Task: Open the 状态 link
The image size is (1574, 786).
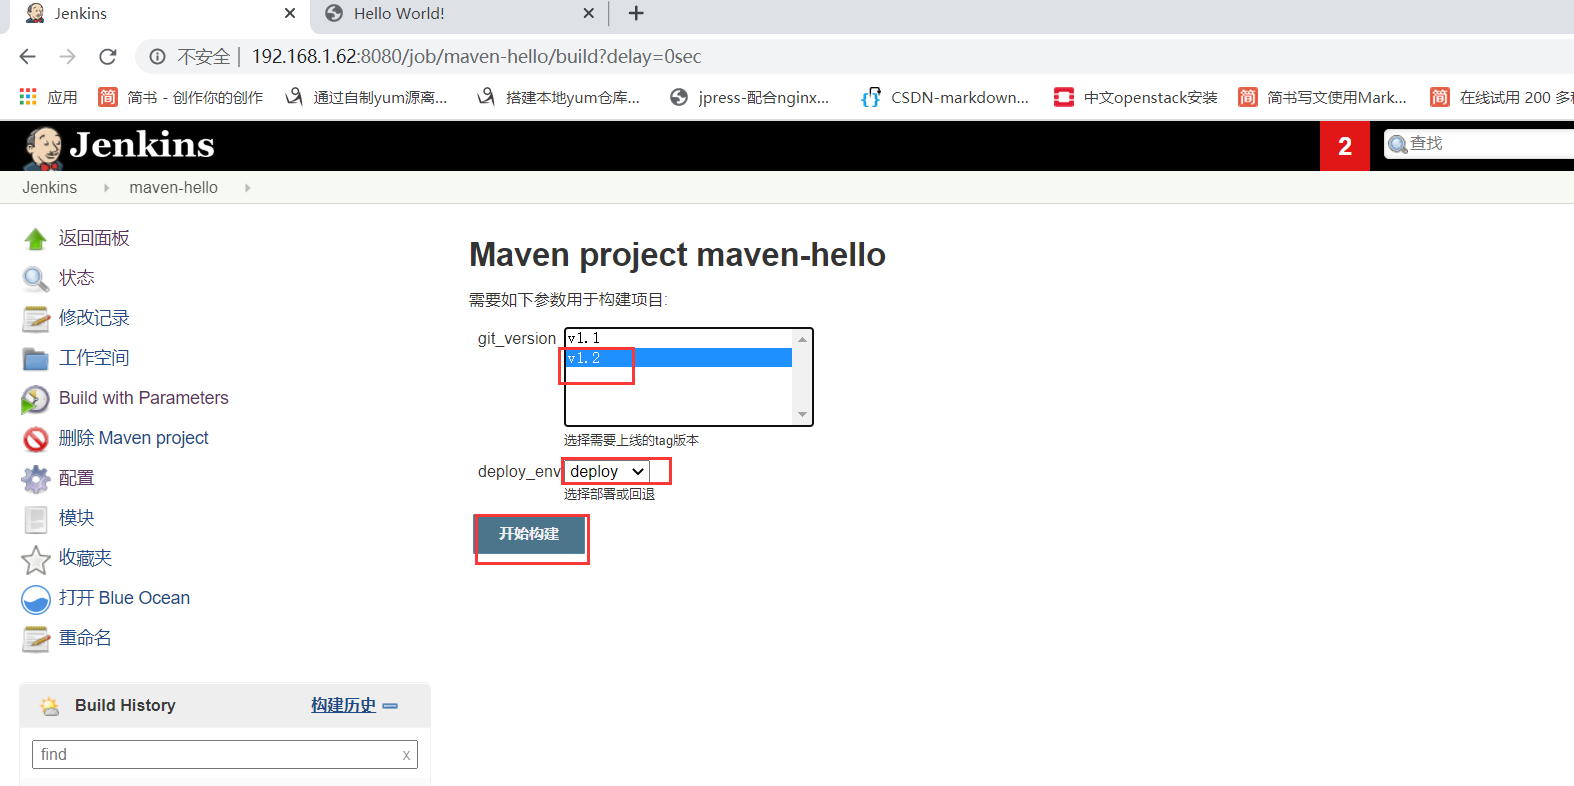Action: [x=77, y=278]
